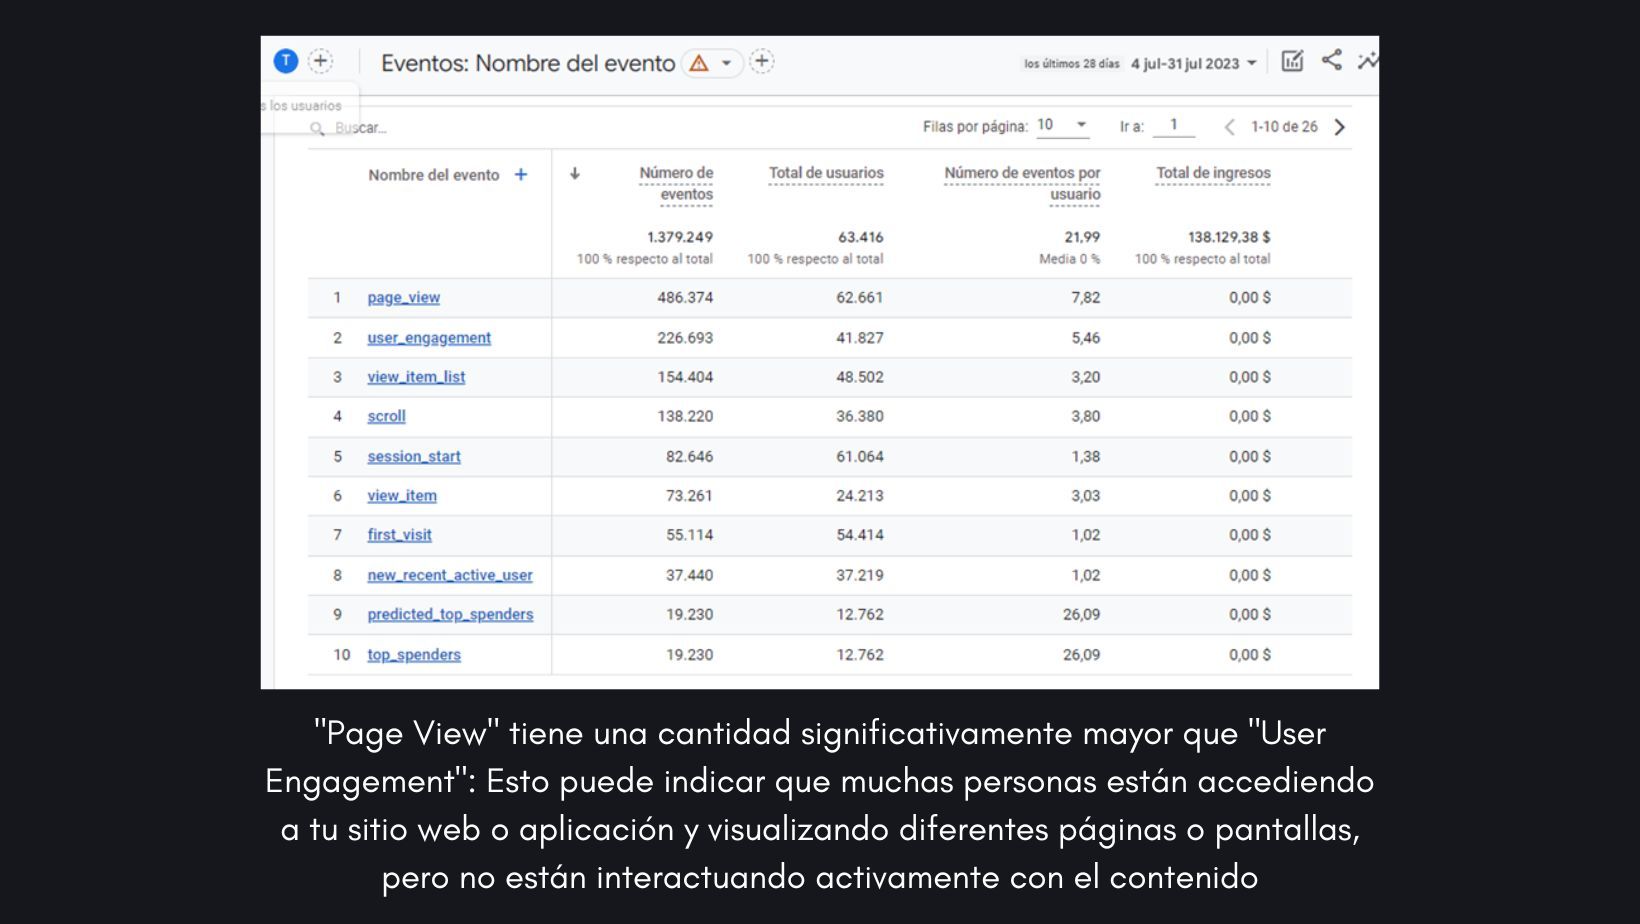Screen dimensions: 1640x924
Task: Open the insights sparkline icon
Action: 1367,62
